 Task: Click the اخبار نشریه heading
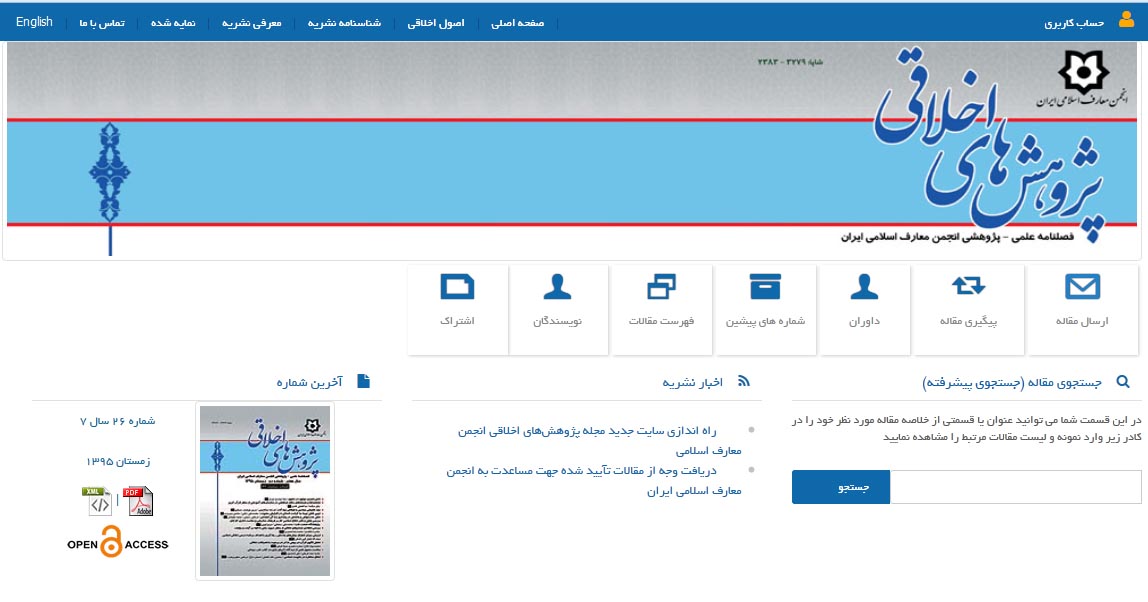tap(693, 382)
